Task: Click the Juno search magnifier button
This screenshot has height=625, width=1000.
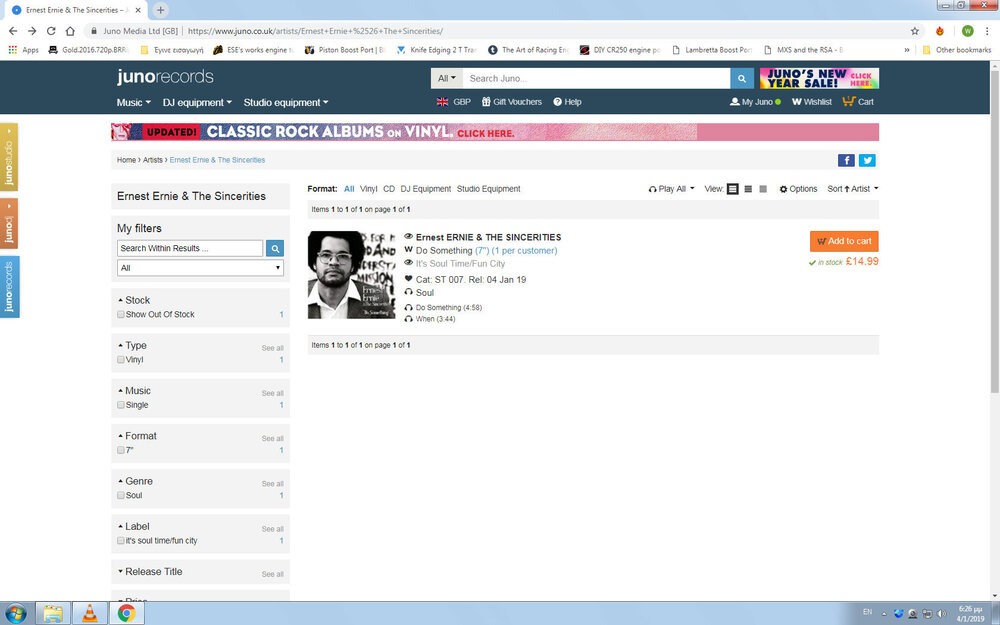Action: click(741, 78)
